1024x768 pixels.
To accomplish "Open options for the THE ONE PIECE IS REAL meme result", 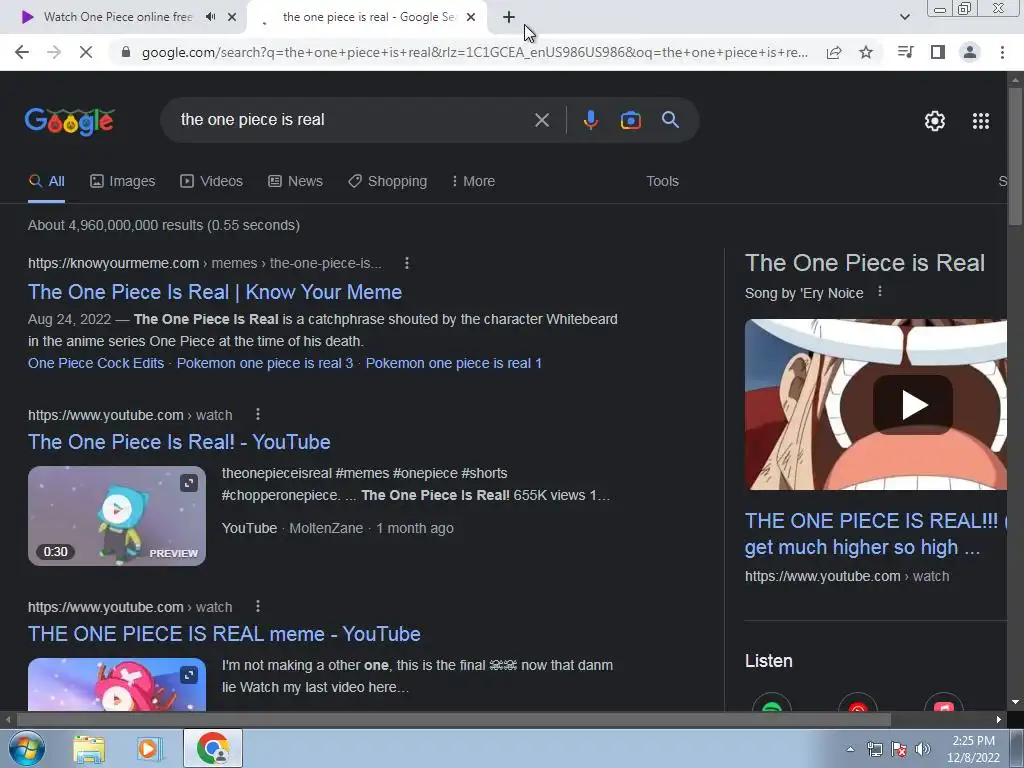I will click(258, 606).
